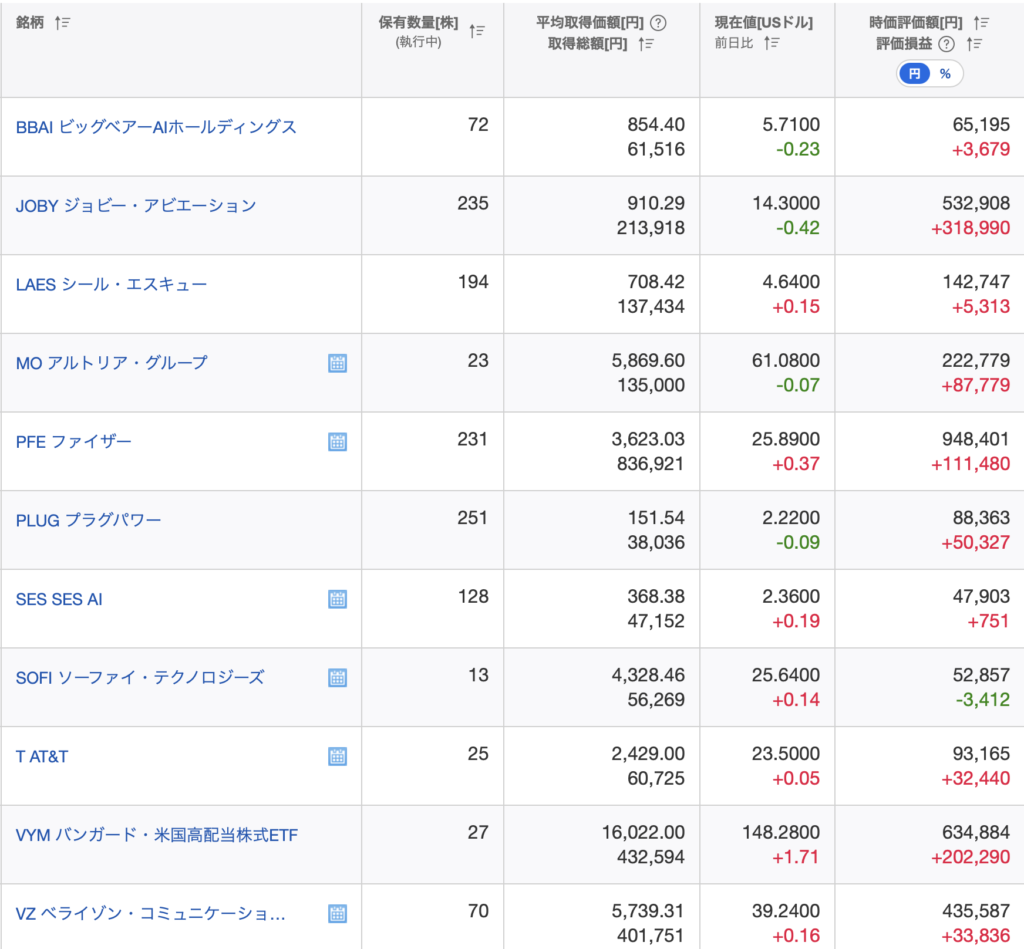Open the SES AI calendar icon
The image size is (1024, 949).
[338, 599]
